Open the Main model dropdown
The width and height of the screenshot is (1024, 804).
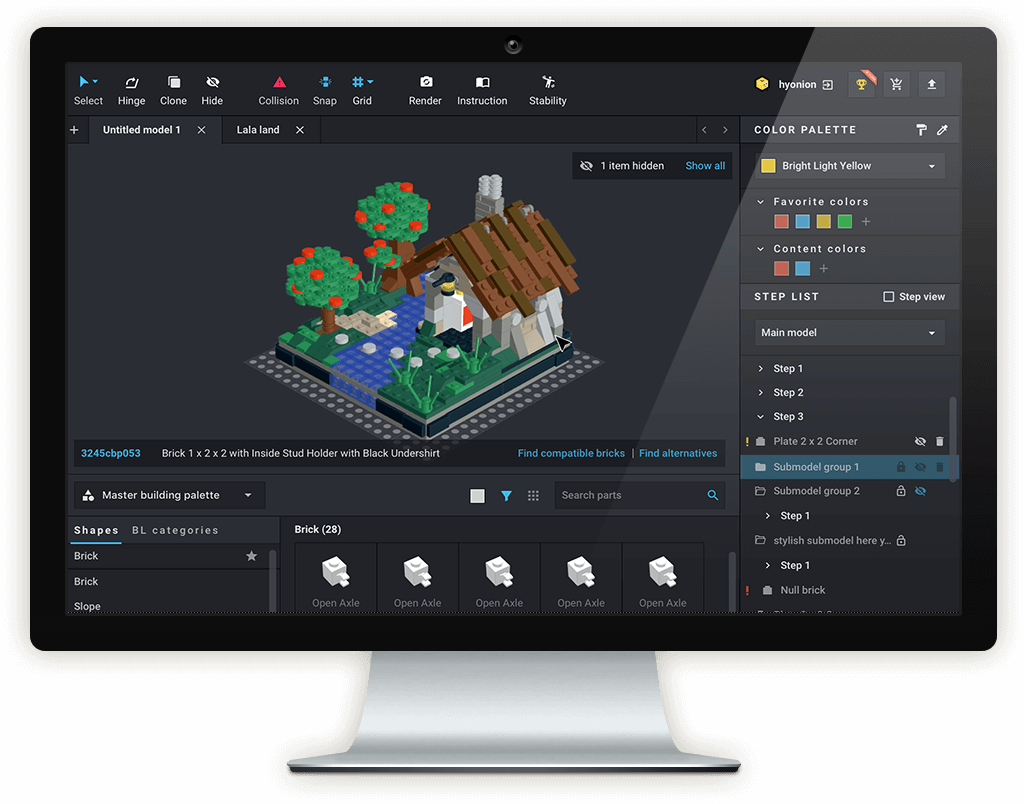click(848, 332)
